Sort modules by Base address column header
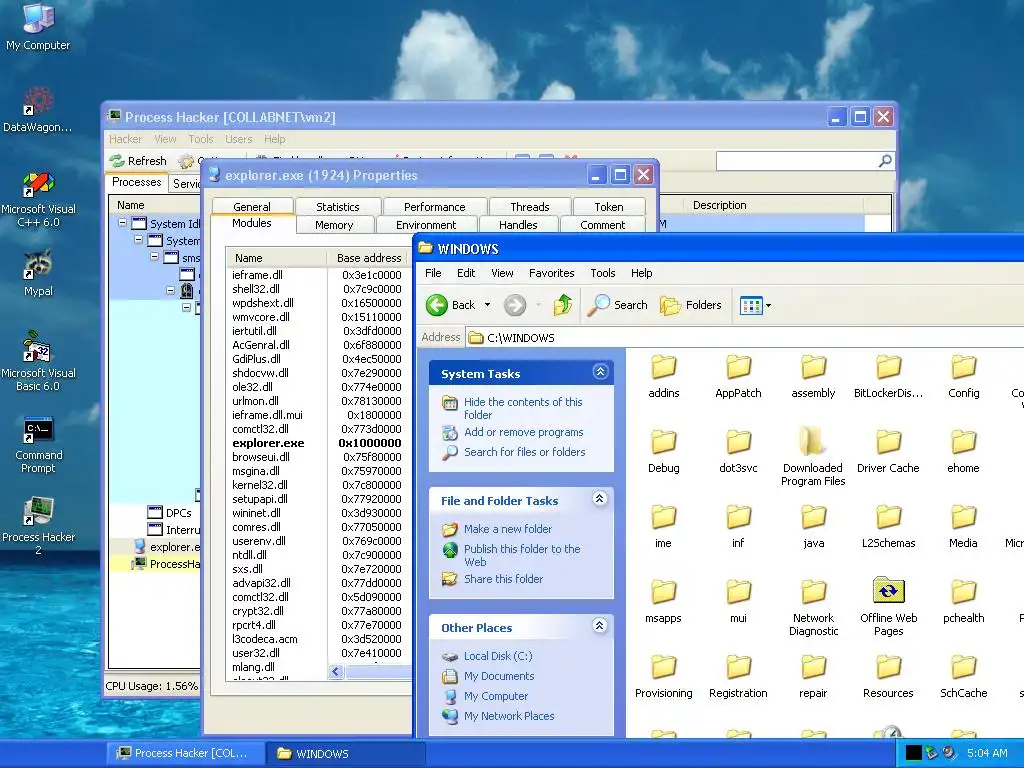This screenshot has width=1024, height=768. 368,258
